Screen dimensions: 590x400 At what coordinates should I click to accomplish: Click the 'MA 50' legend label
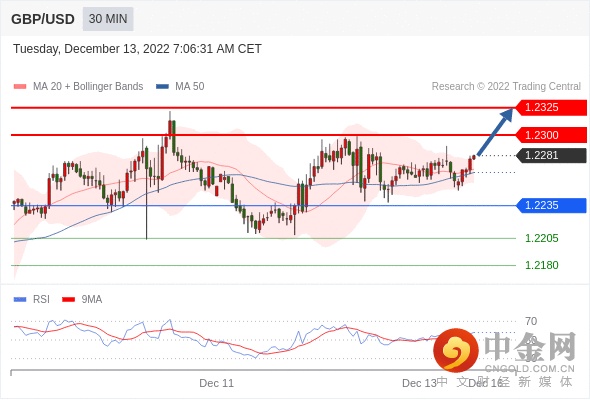coord(190,87)
